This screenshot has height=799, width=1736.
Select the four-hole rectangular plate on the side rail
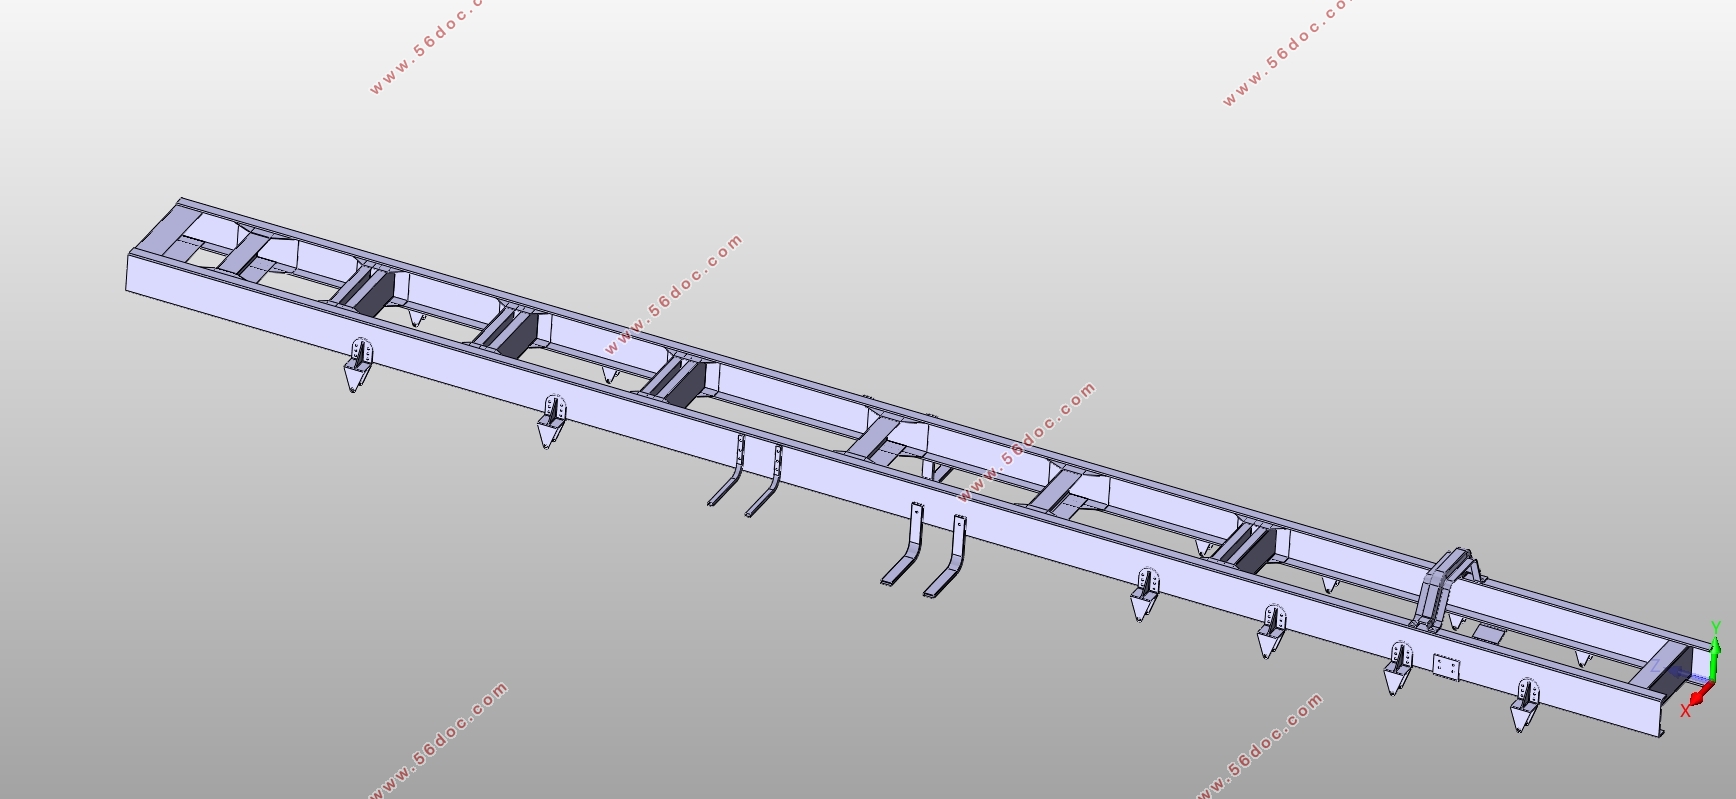pyautogui.click(x=1446, y=668)
